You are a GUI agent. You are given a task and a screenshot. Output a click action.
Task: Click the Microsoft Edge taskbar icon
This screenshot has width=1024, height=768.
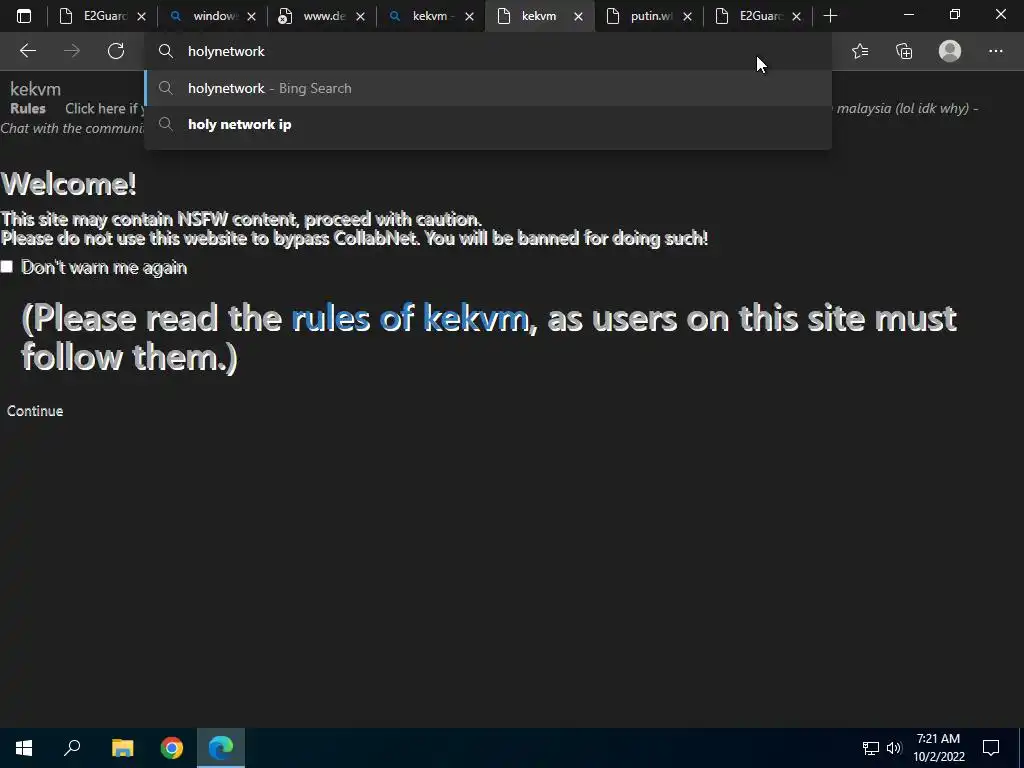pos(221,748)
